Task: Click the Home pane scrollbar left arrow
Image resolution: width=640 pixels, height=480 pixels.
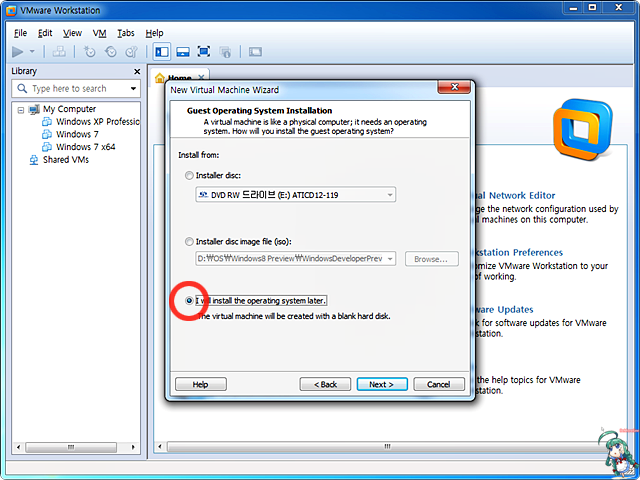Action: (x=160, y=447)
